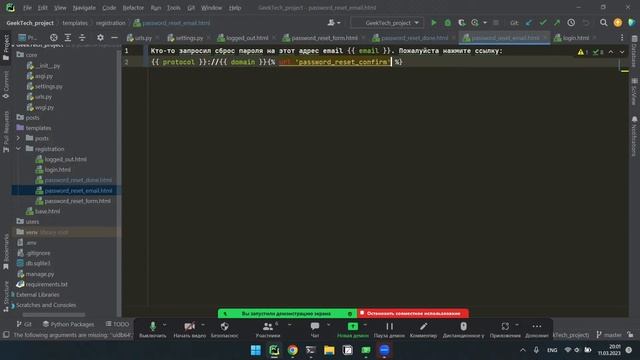This screenshot has height=360, width=640.
Task: Open the TODO tool window
Action: [117, 324]
